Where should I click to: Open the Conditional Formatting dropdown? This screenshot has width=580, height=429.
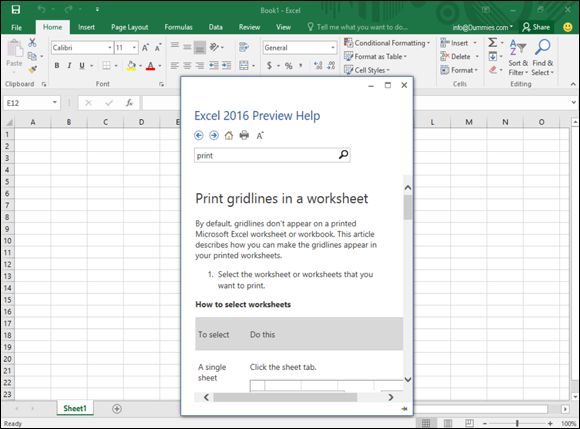coord(387,43)
